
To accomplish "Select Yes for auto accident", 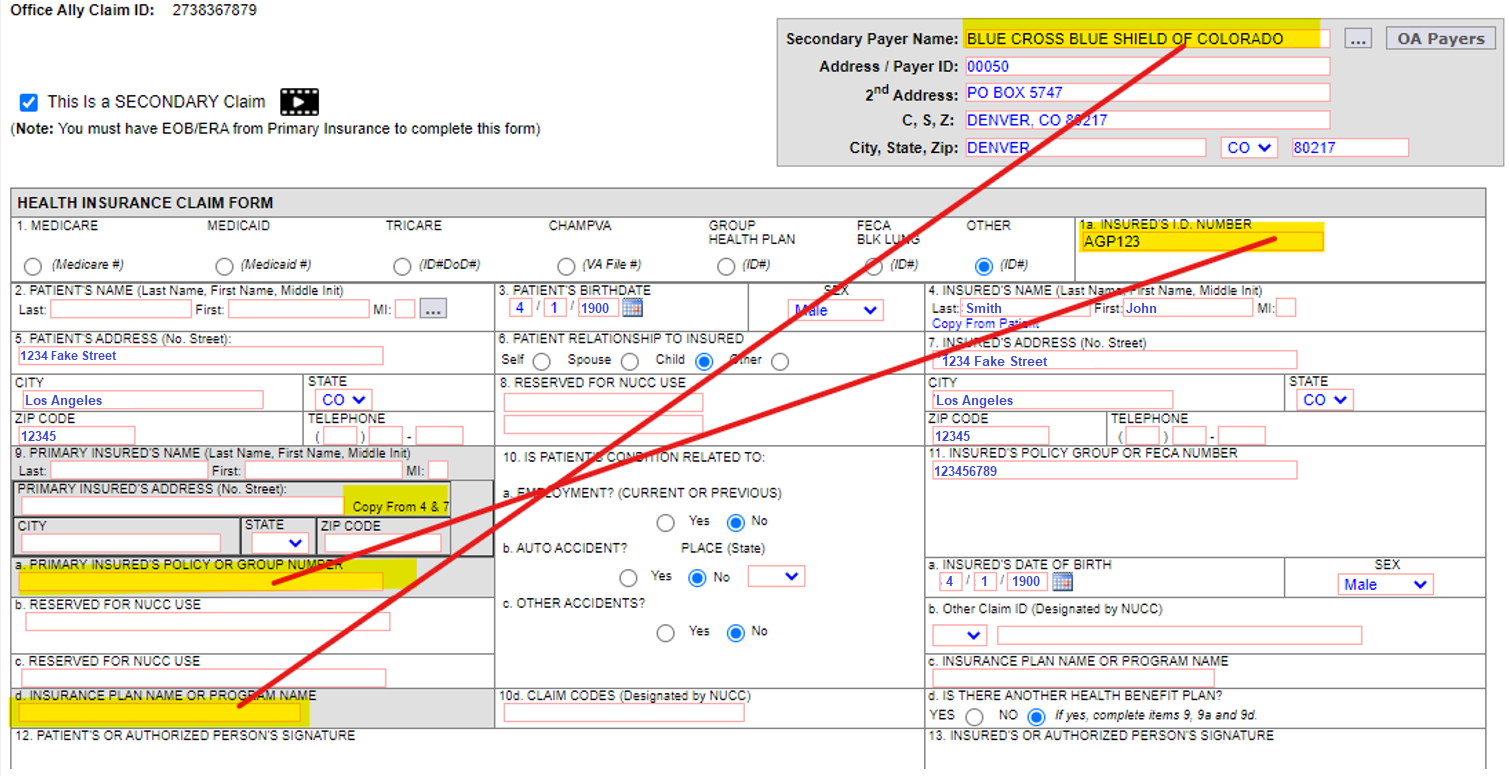I will point(628,576).
